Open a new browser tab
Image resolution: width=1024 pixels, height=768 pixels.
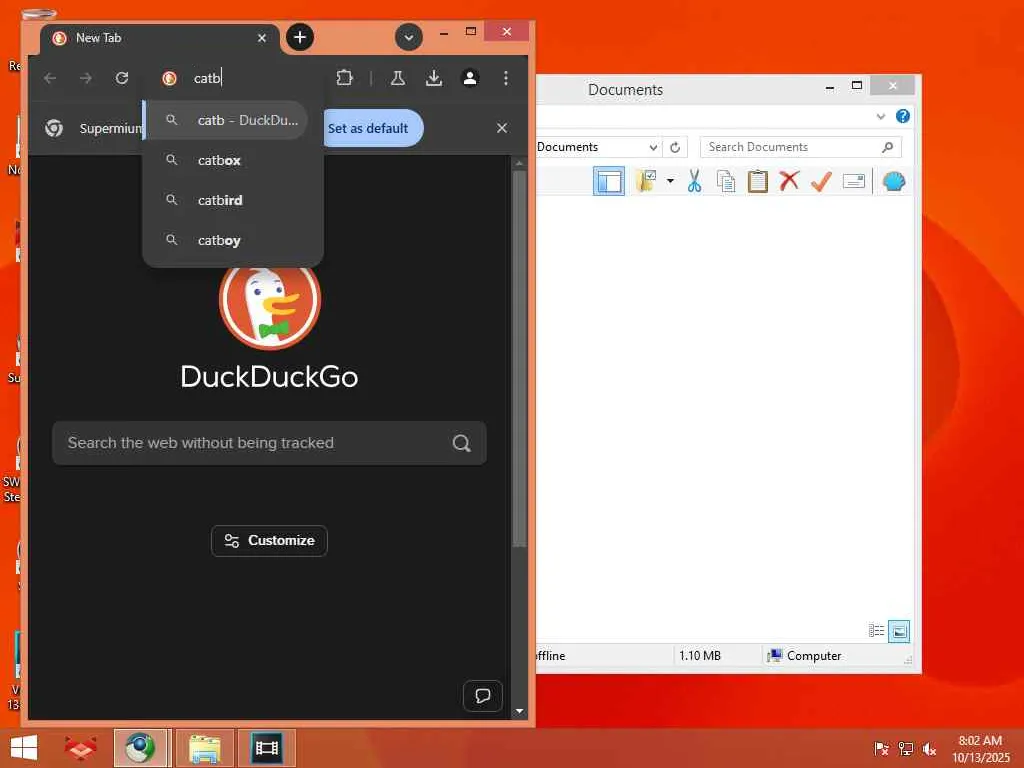click(x=300, y=37)
